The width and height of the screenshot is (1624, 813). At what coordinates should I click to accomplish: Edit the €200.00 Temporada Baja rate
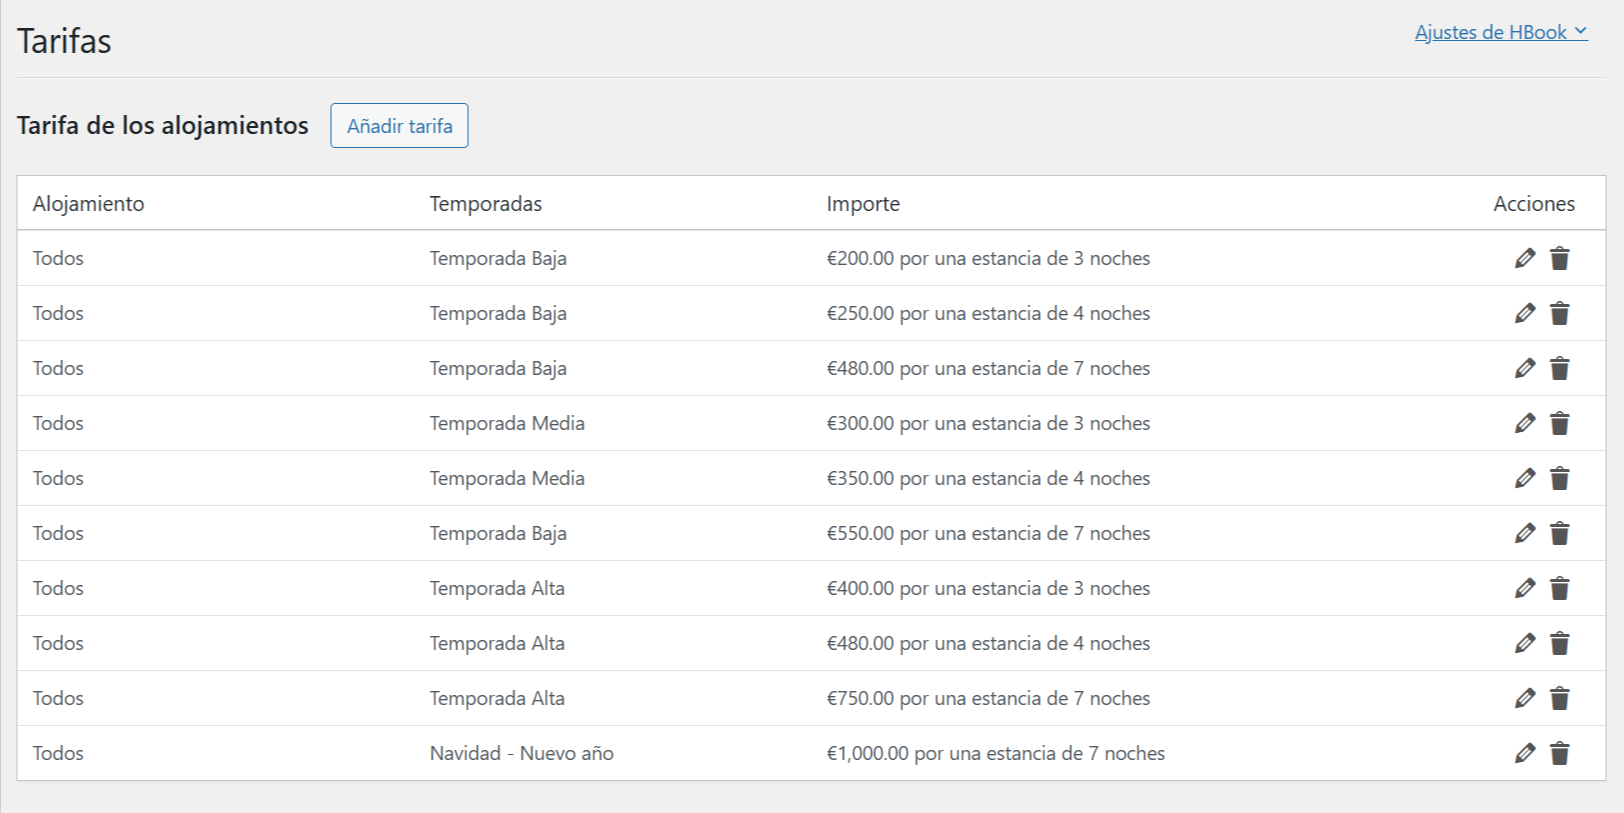click(1524, 258)
